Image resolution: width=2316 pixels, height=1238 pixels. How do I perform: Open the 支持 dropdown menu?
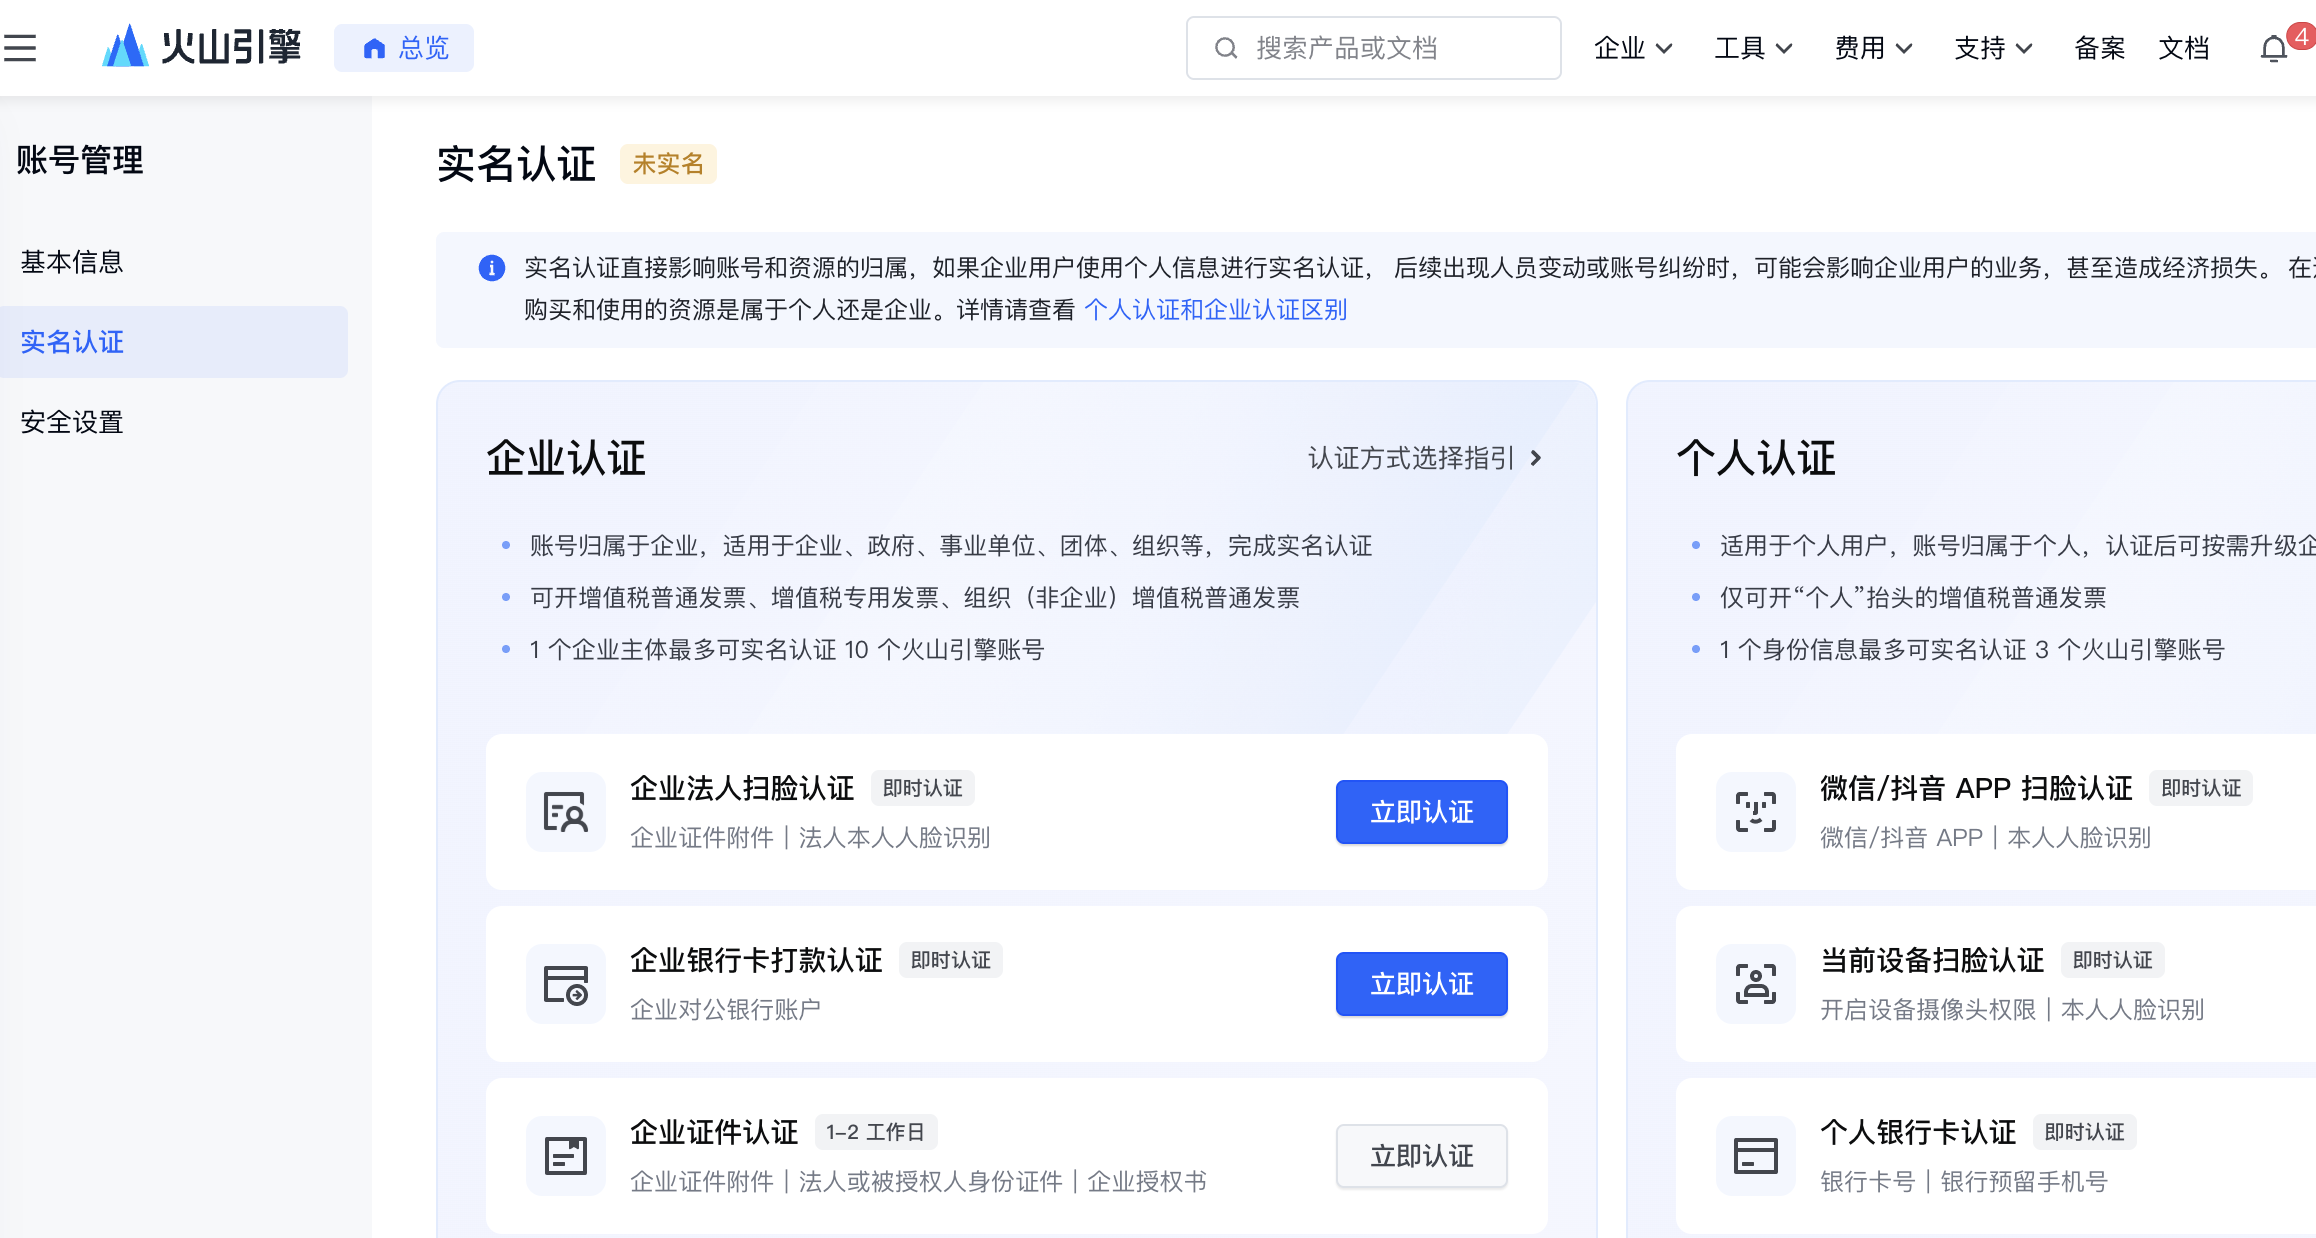coord(1992,48)
